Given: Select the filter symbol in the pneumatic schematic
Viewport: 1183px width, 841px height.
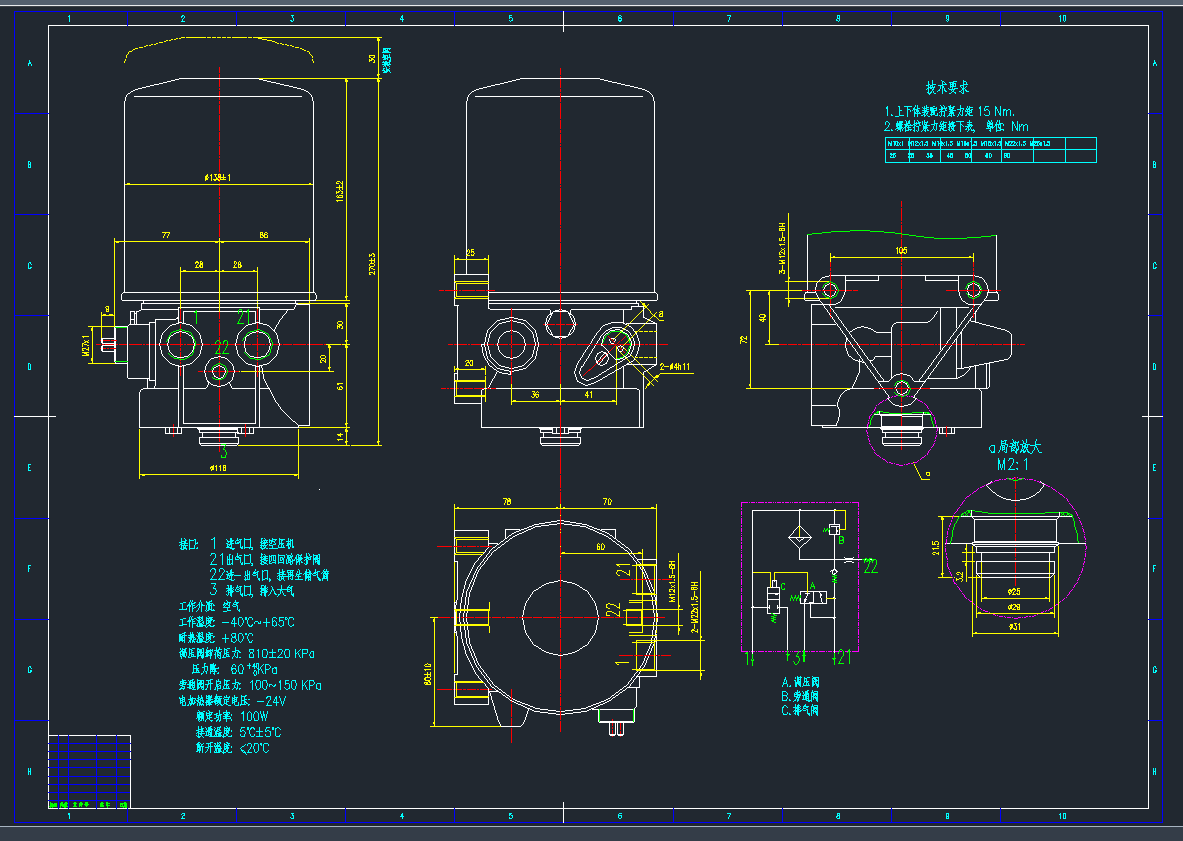Looking at the screenshot, I should click(800, 535).
